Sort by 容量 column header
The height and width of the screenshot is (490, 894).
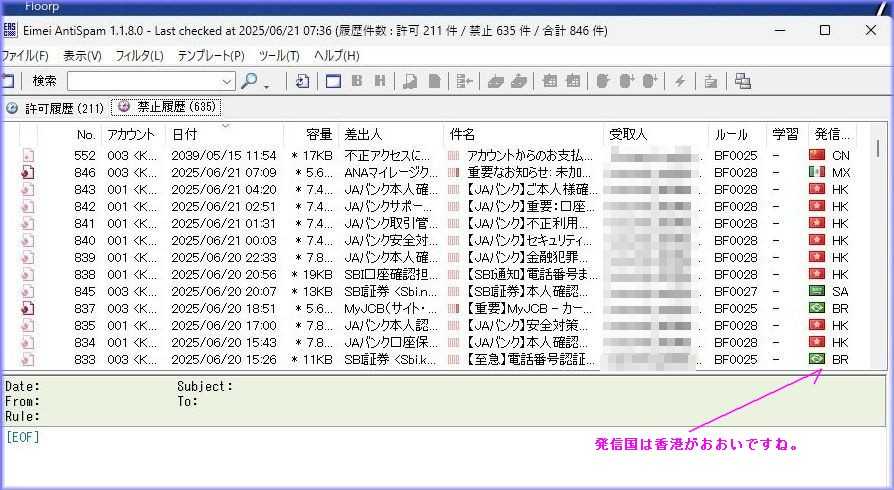(311, 135)
